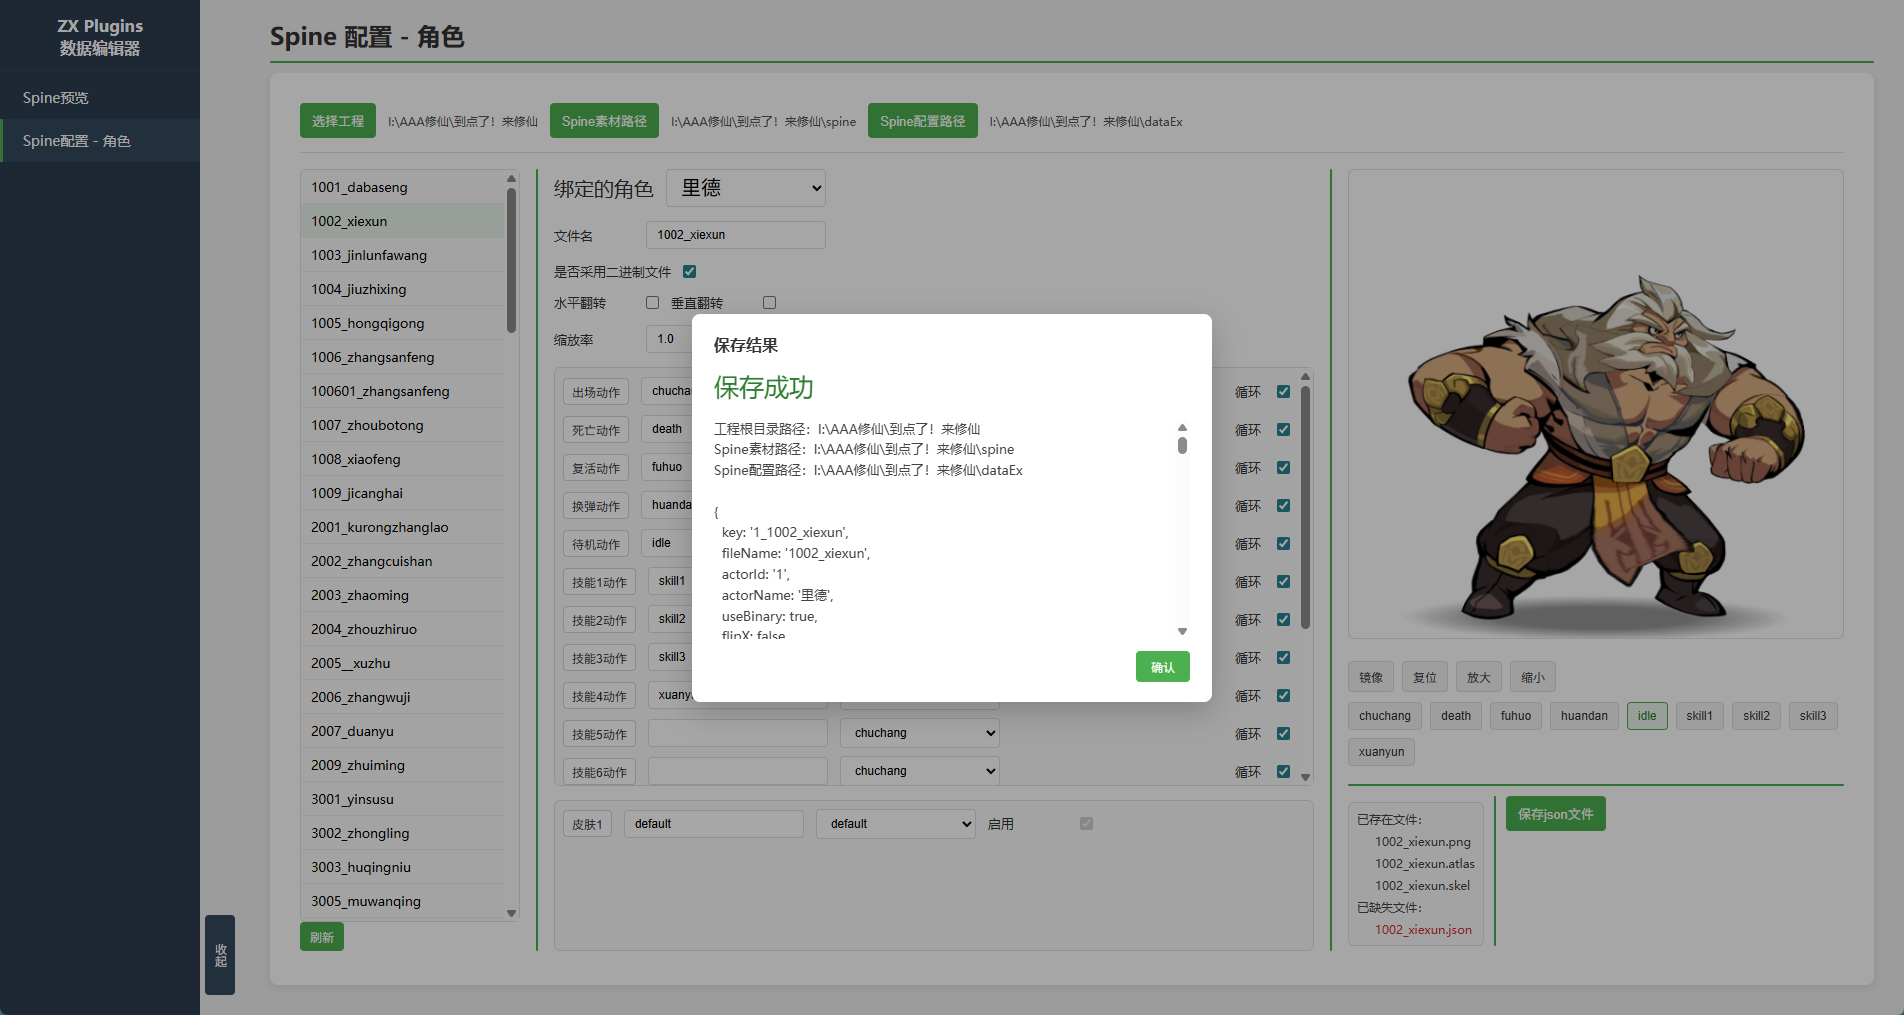
Task: Enable the 垂直翻转 checkbox
Action: [x=769, y=303]
